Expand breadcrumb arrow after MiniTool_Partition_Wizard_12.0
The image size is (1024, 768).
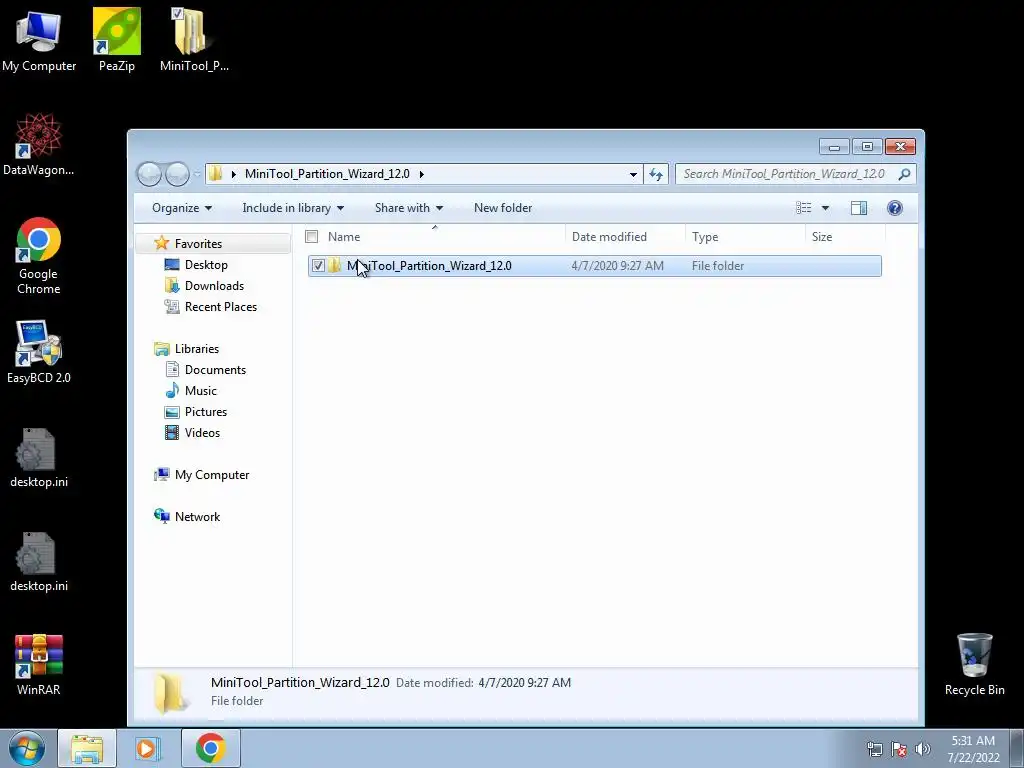tap(421, 174)
